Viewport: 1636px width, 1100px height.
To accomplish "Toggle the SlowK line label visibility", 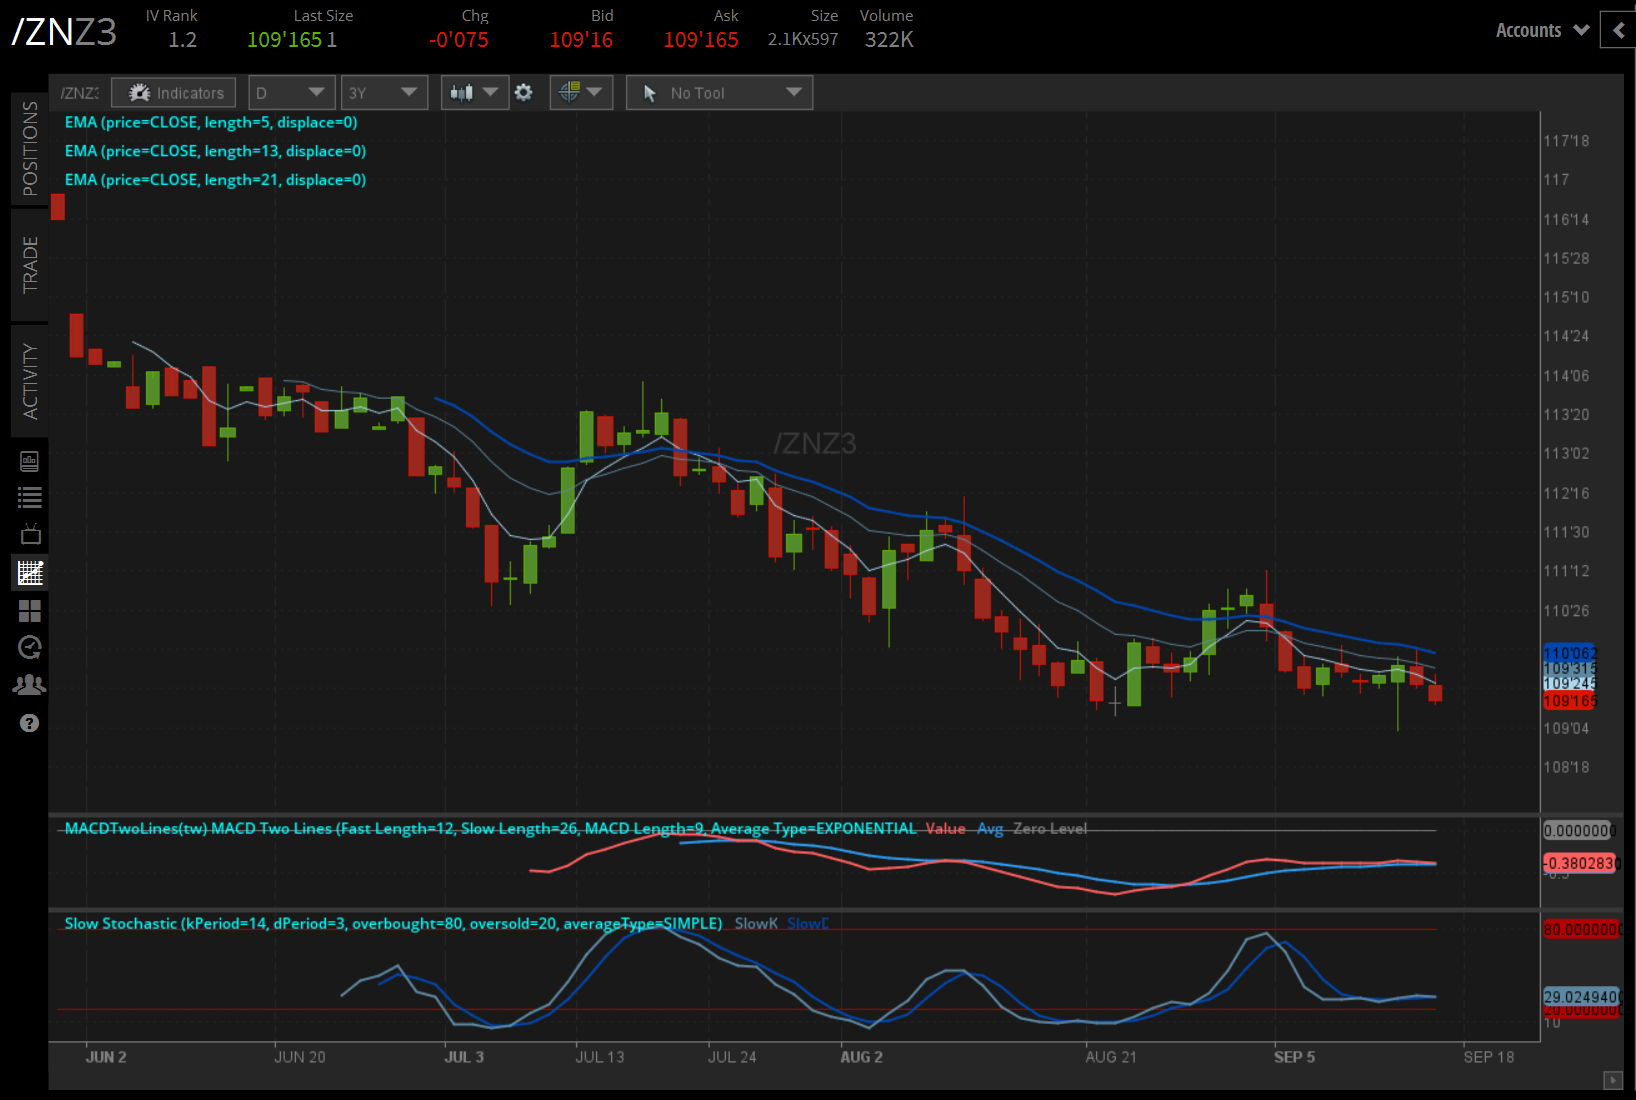I will coord(756,923).
